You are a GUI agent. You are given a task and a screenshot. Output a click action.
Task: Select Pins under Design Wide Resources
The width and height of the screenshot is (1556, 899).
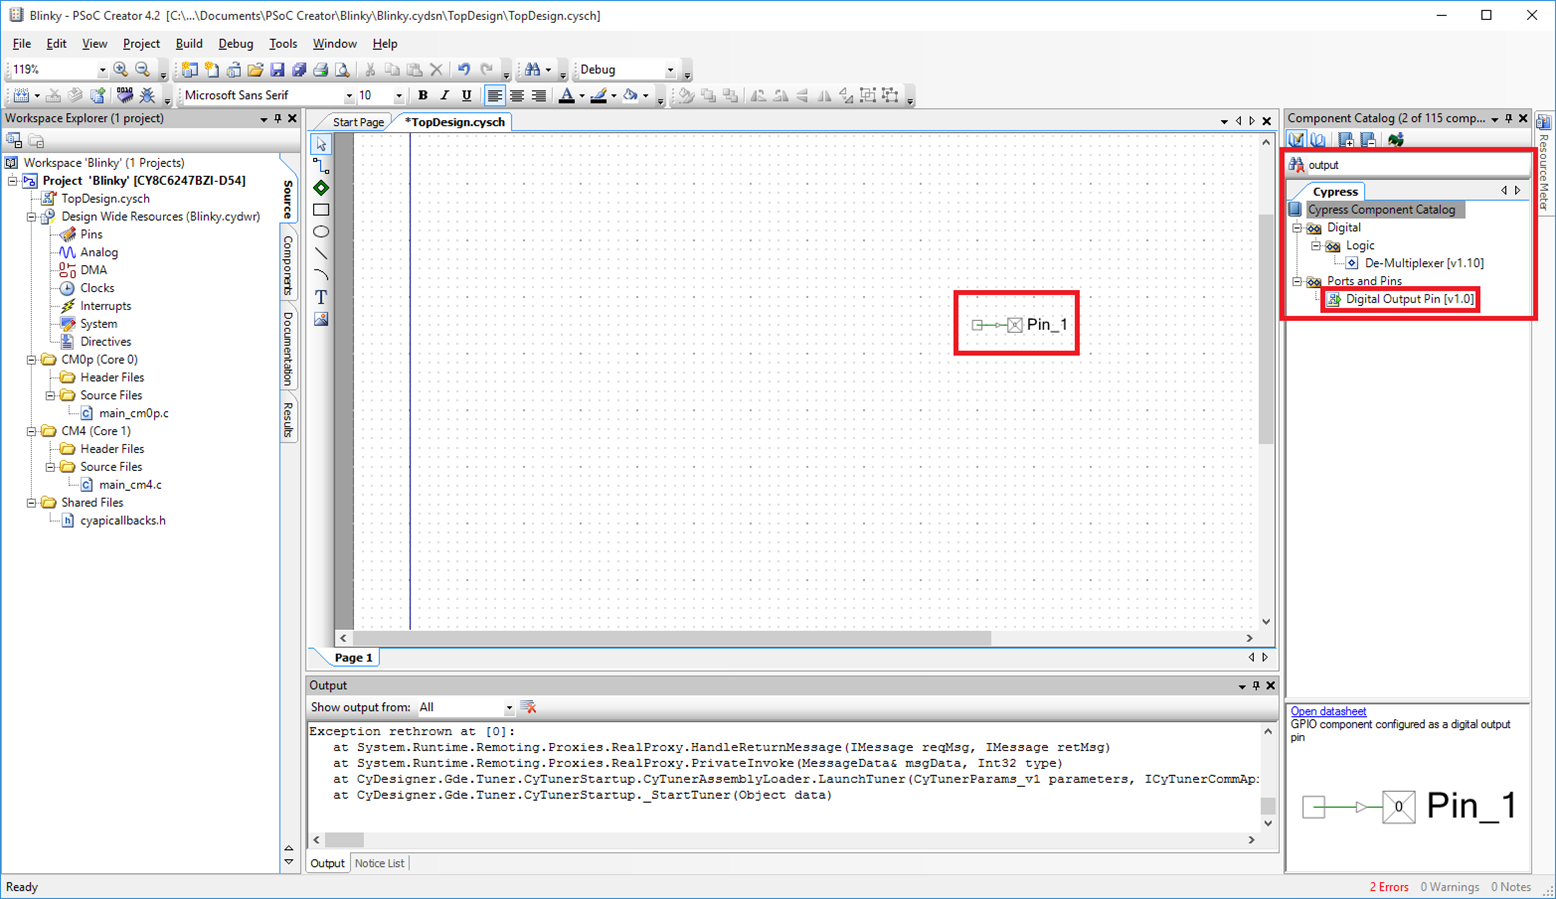(91, 234)
